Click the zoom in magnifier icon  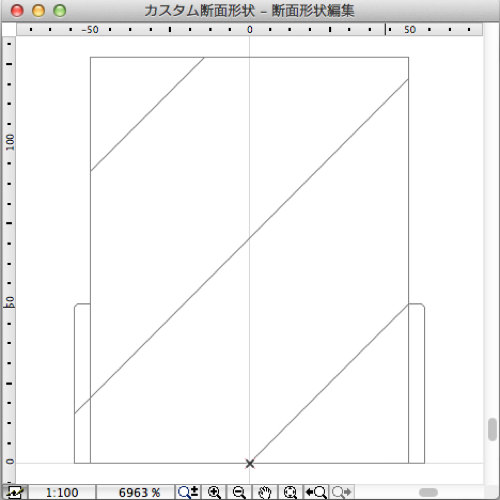[x=214, y=492]
